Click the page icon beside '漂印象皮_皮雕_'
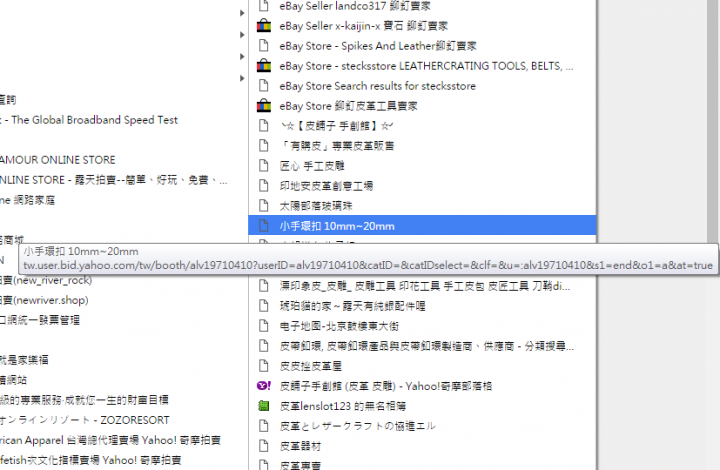 click(x=264, y=285)
